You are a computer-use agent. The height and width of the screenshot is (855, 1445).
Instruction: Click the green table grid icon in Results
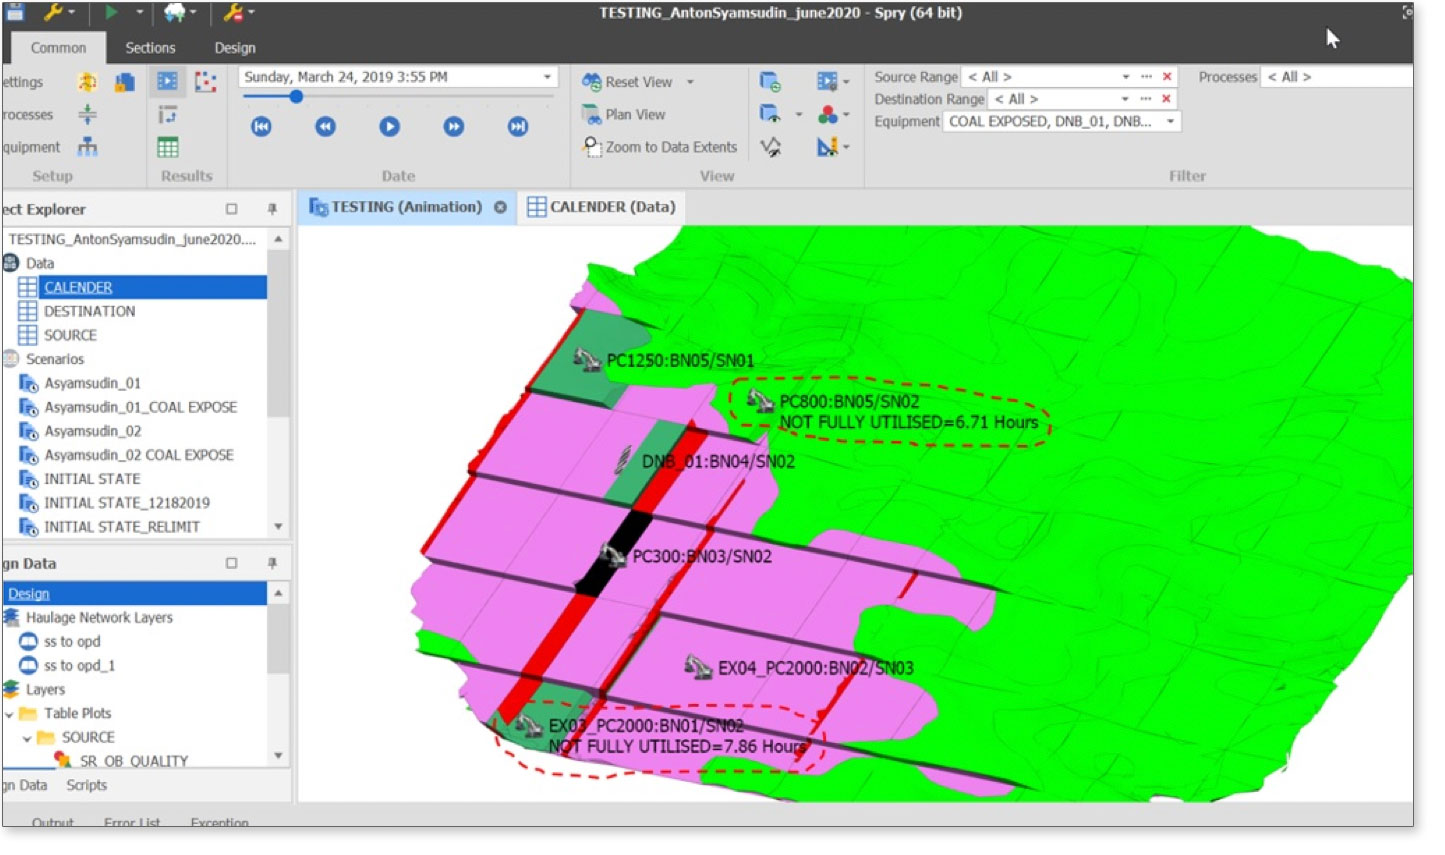168,147
